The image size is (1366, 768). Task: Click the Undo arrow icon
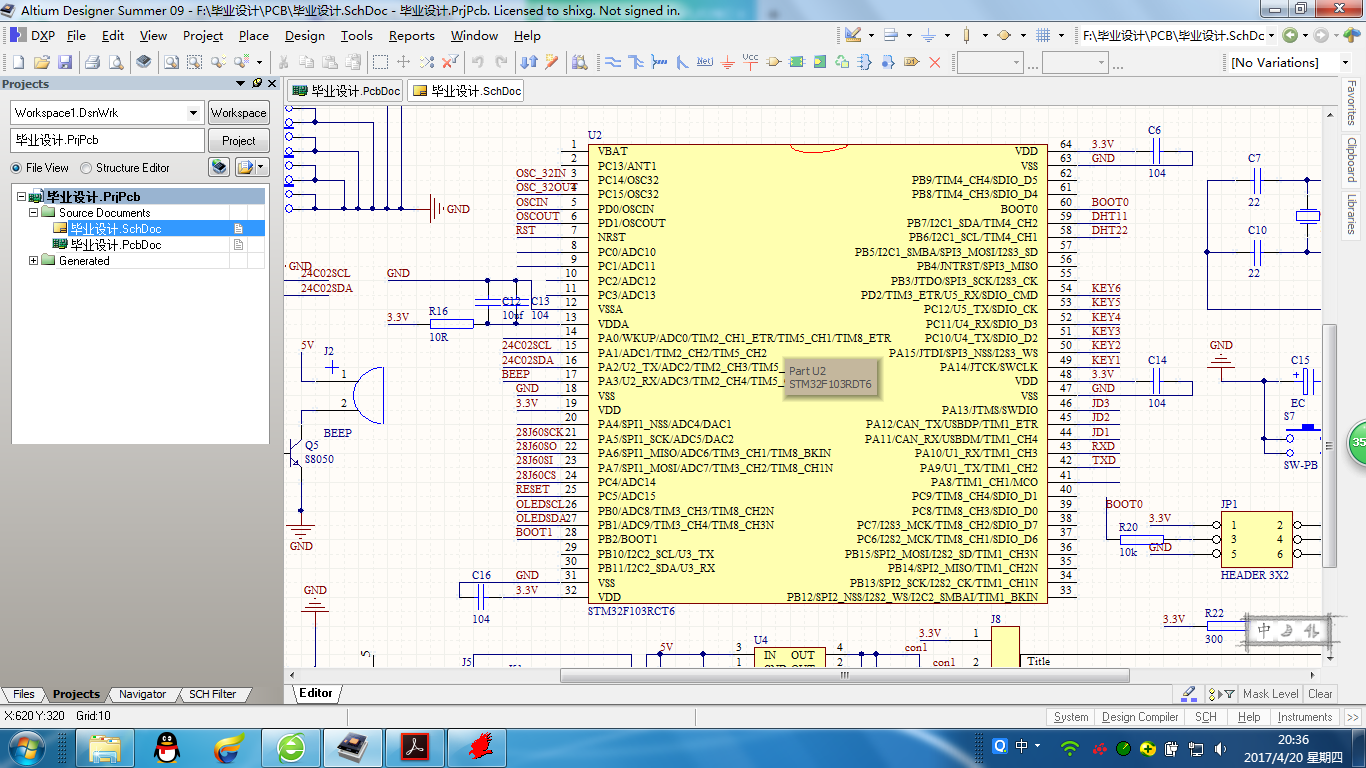[478, 62]
